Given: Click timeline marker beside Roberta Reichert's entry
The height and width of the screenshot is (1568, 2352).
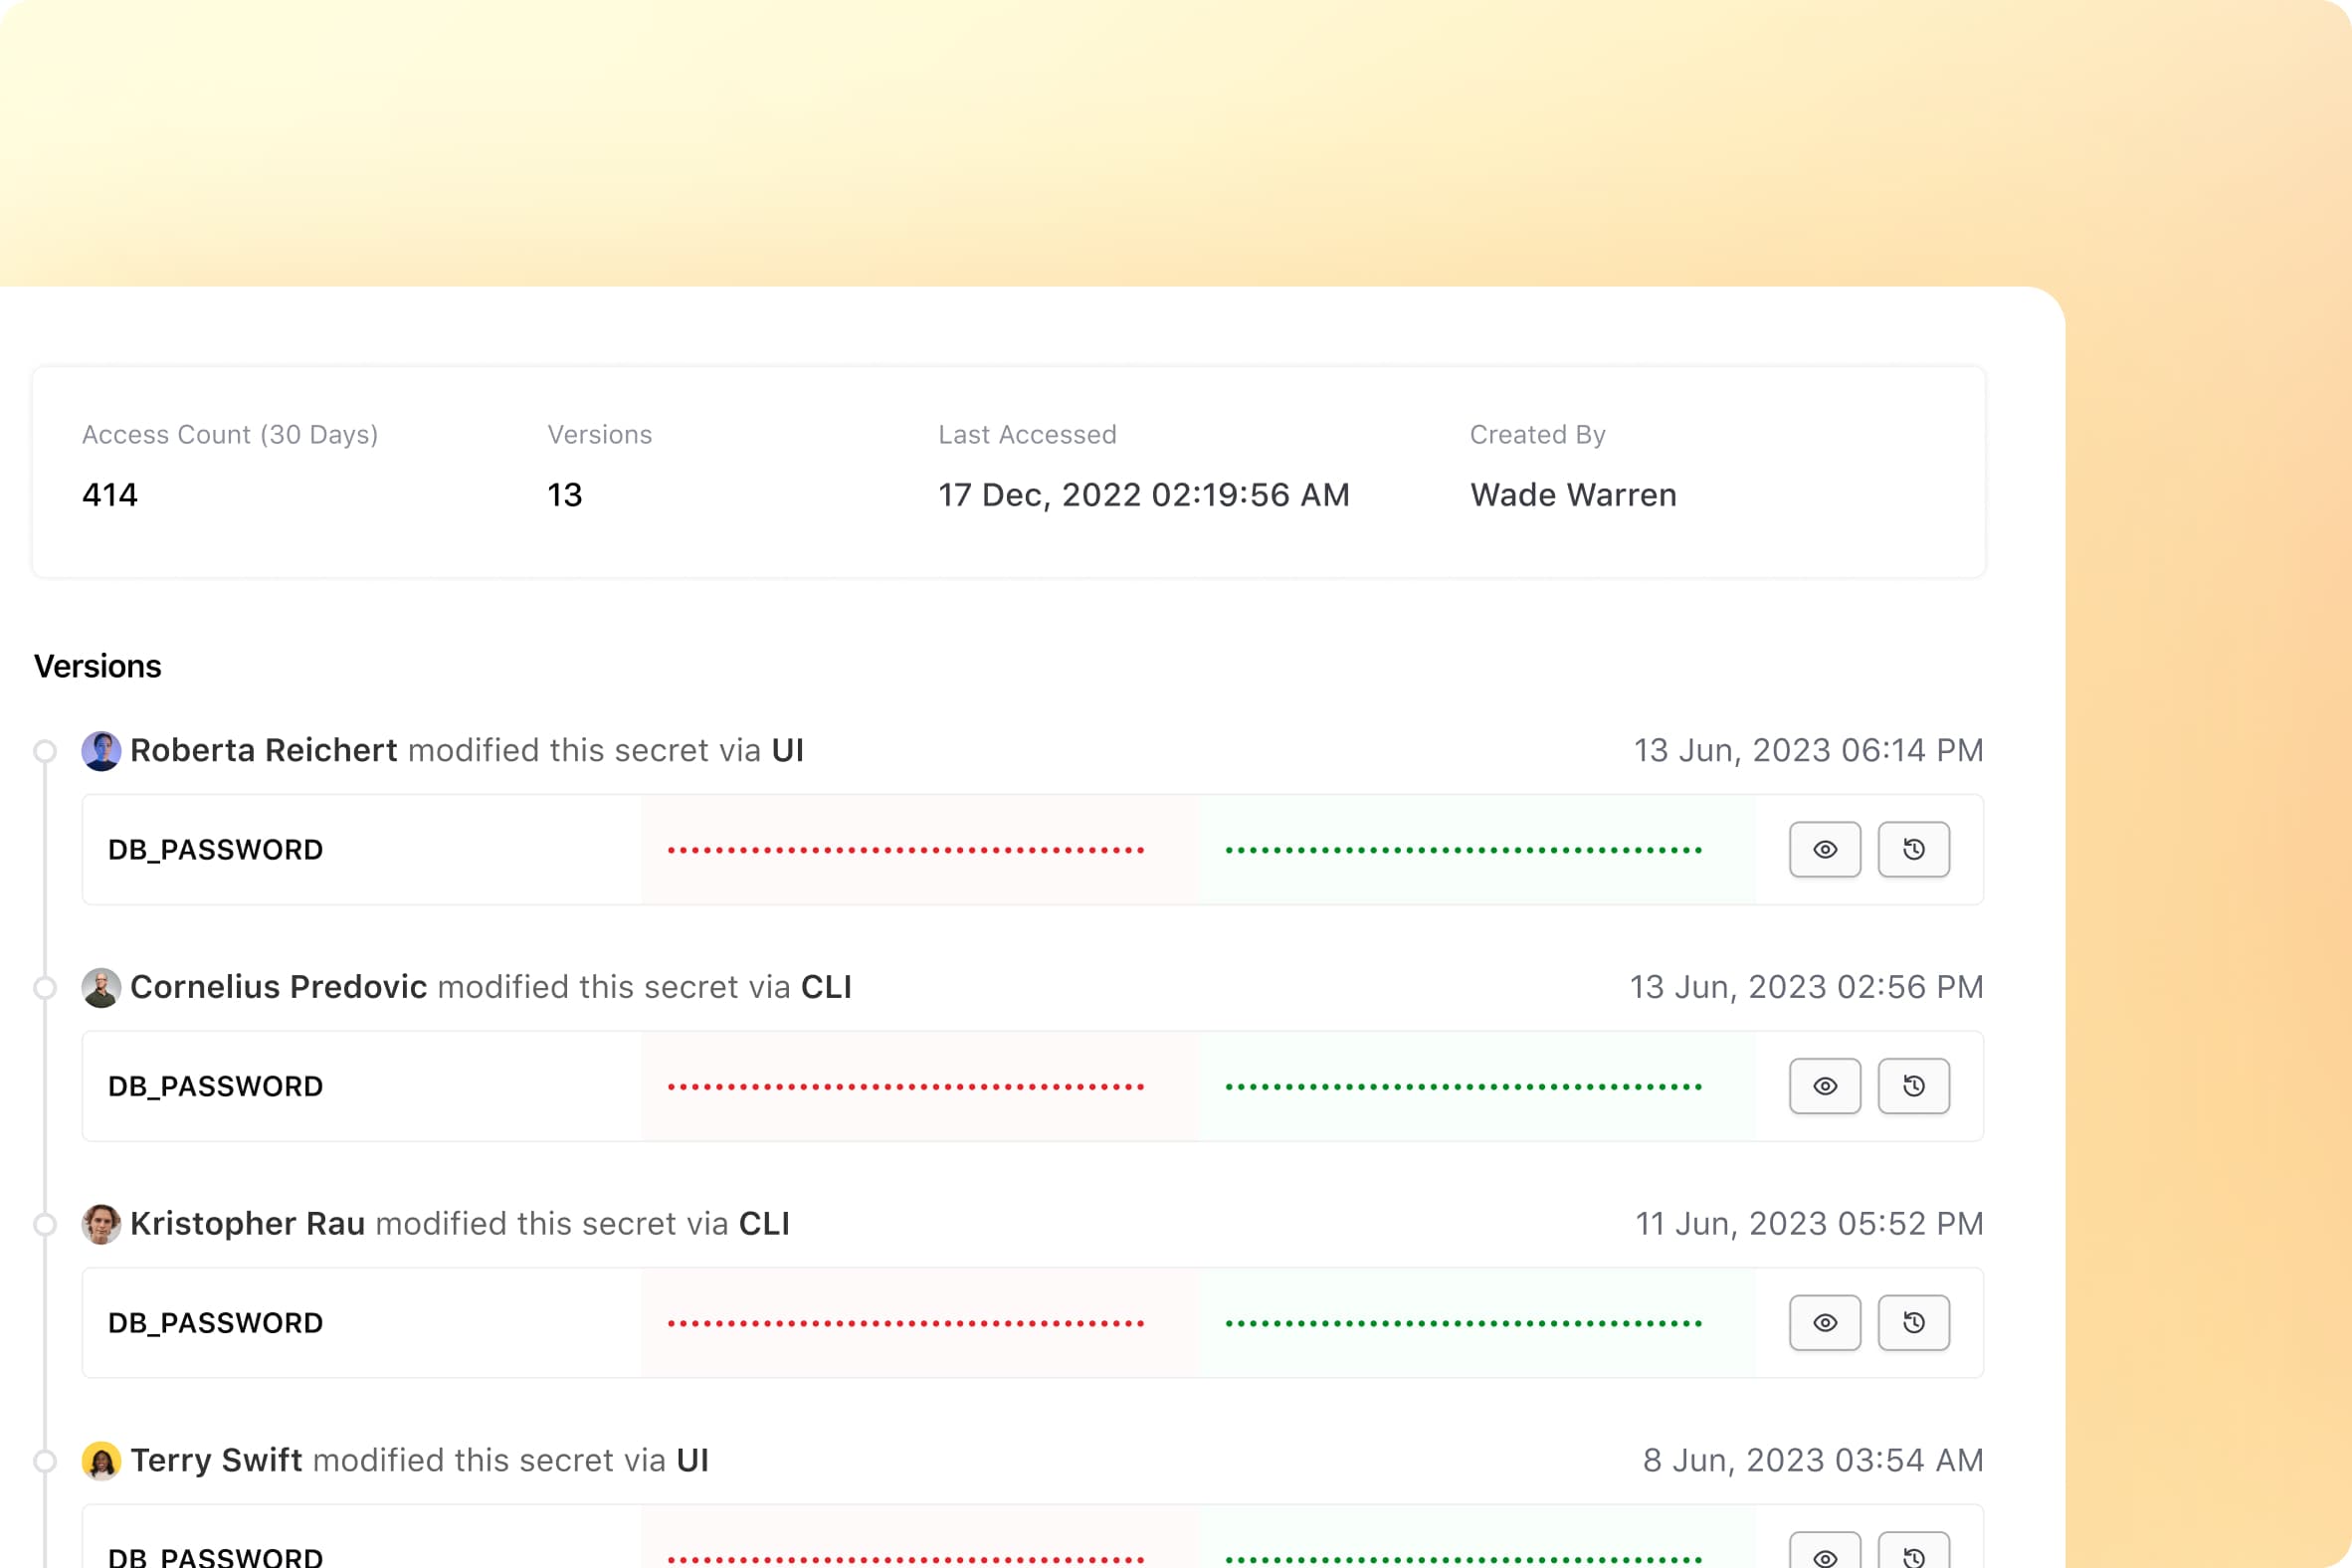Looking at the screenshot, I should 45,751.
